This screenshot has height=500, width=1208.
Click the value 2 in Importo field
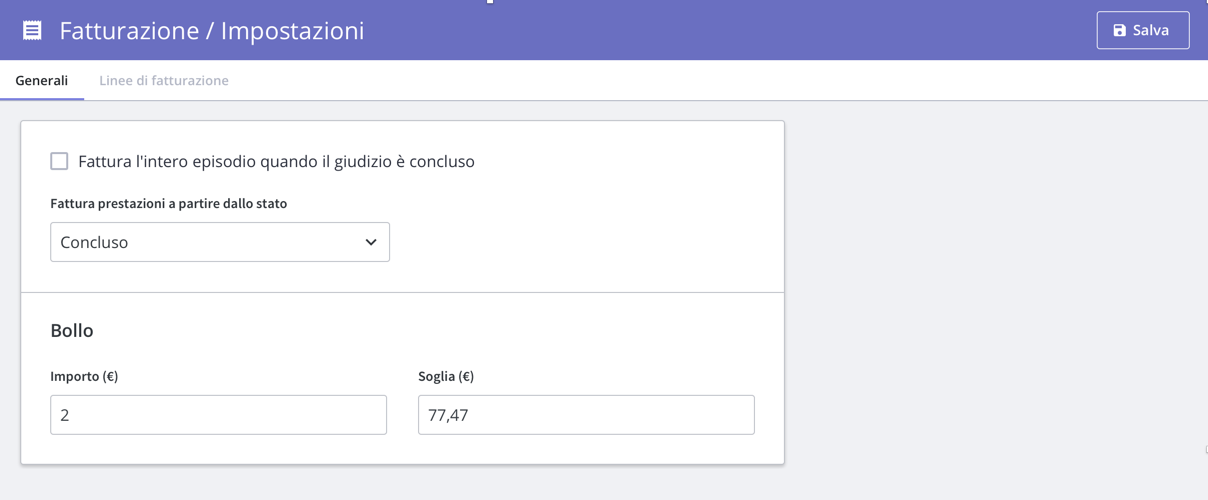[x=65, y=415]
